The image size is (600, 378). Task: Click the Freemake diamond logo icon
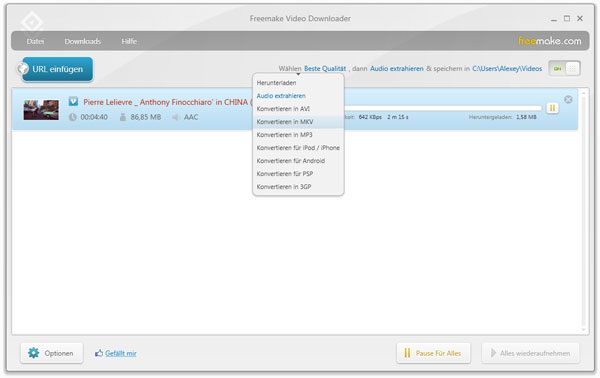[32, 22]
